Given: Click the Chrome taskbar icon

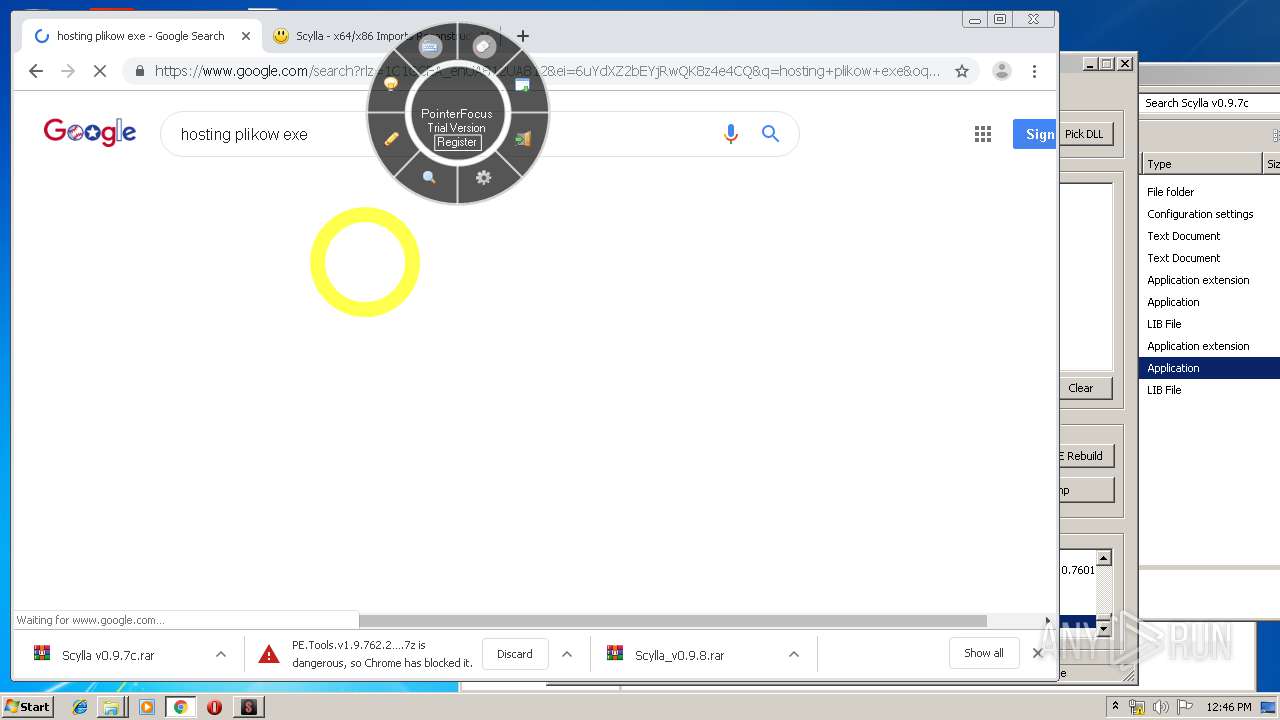Looking at the screenshot, I should pos(181,707).
